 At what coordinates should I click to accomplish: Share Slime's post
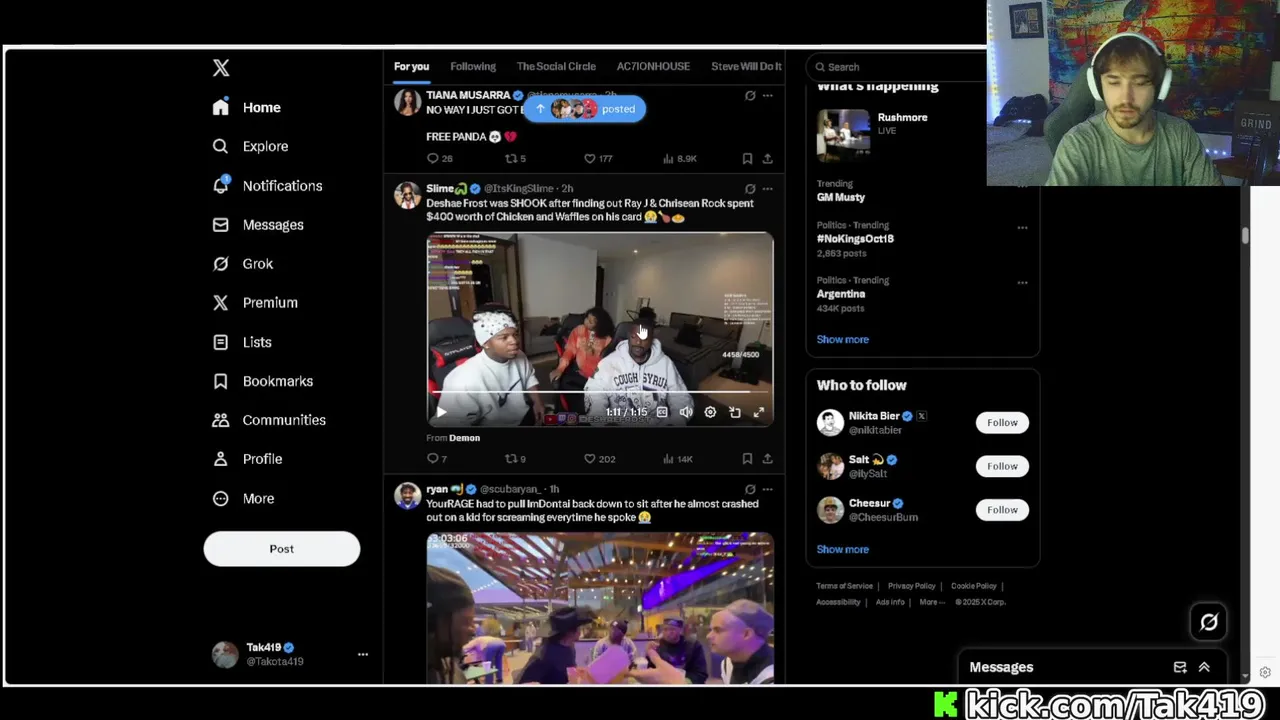pos(767,459)
